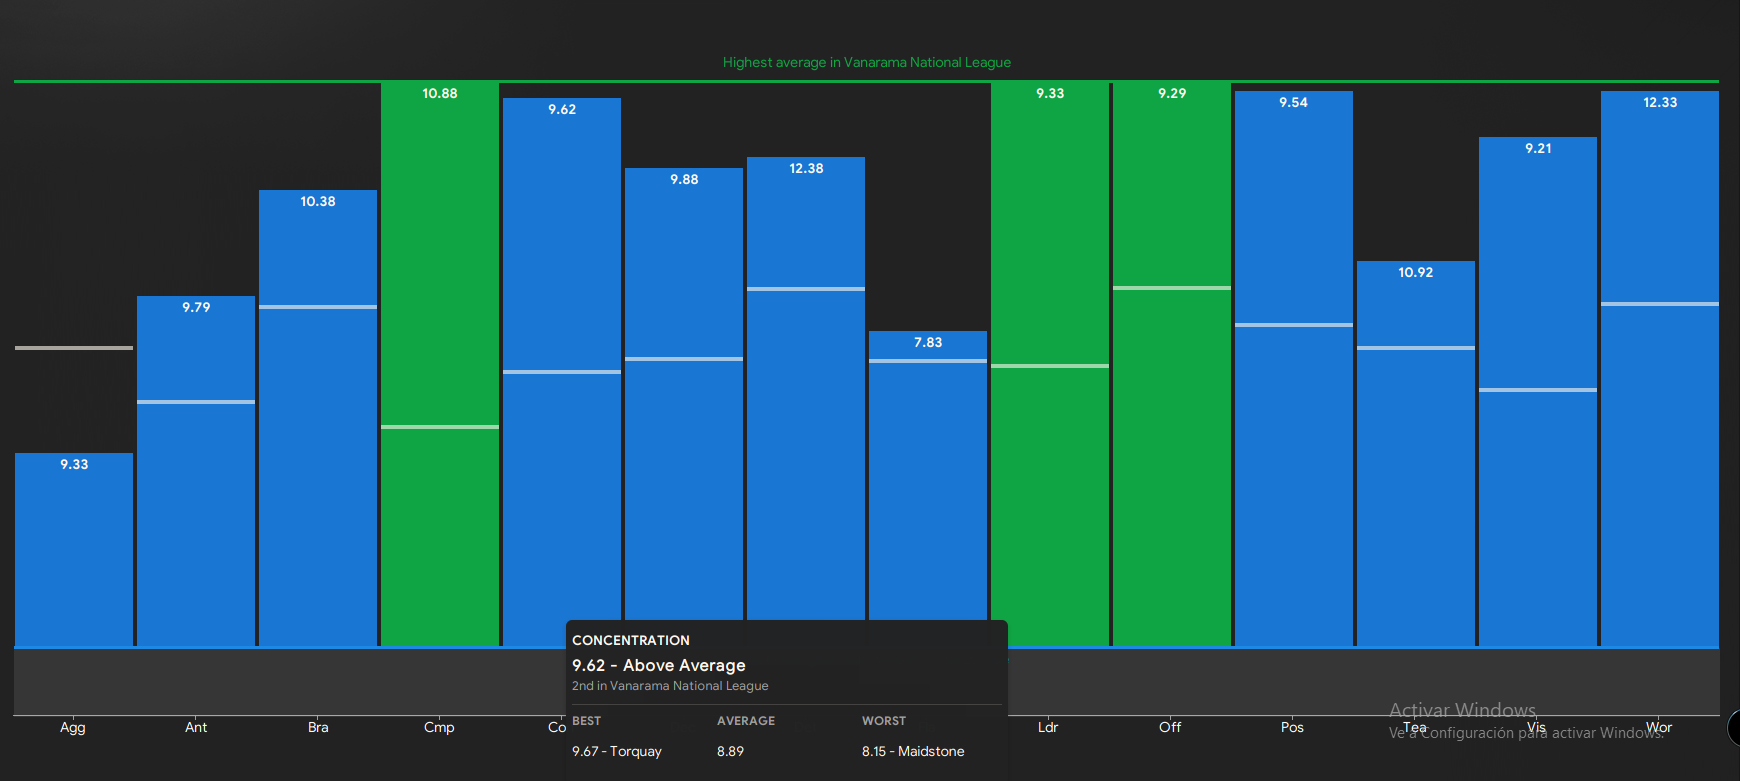Click the CONCENTRATION tooltip title
This screenshot has width=1740, height=781.
coord(631,640)
